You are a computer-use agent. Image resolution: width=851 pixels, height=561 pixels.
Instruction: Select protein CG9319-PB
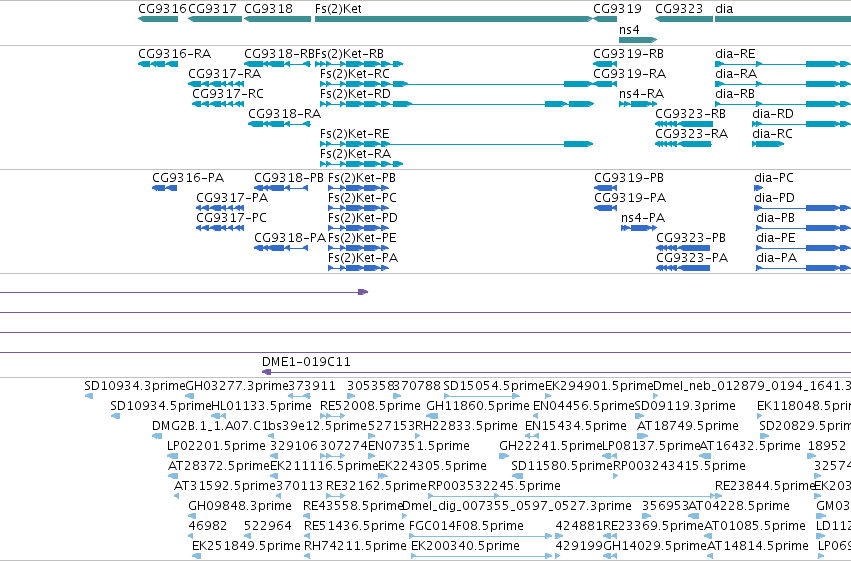[606, 188]
